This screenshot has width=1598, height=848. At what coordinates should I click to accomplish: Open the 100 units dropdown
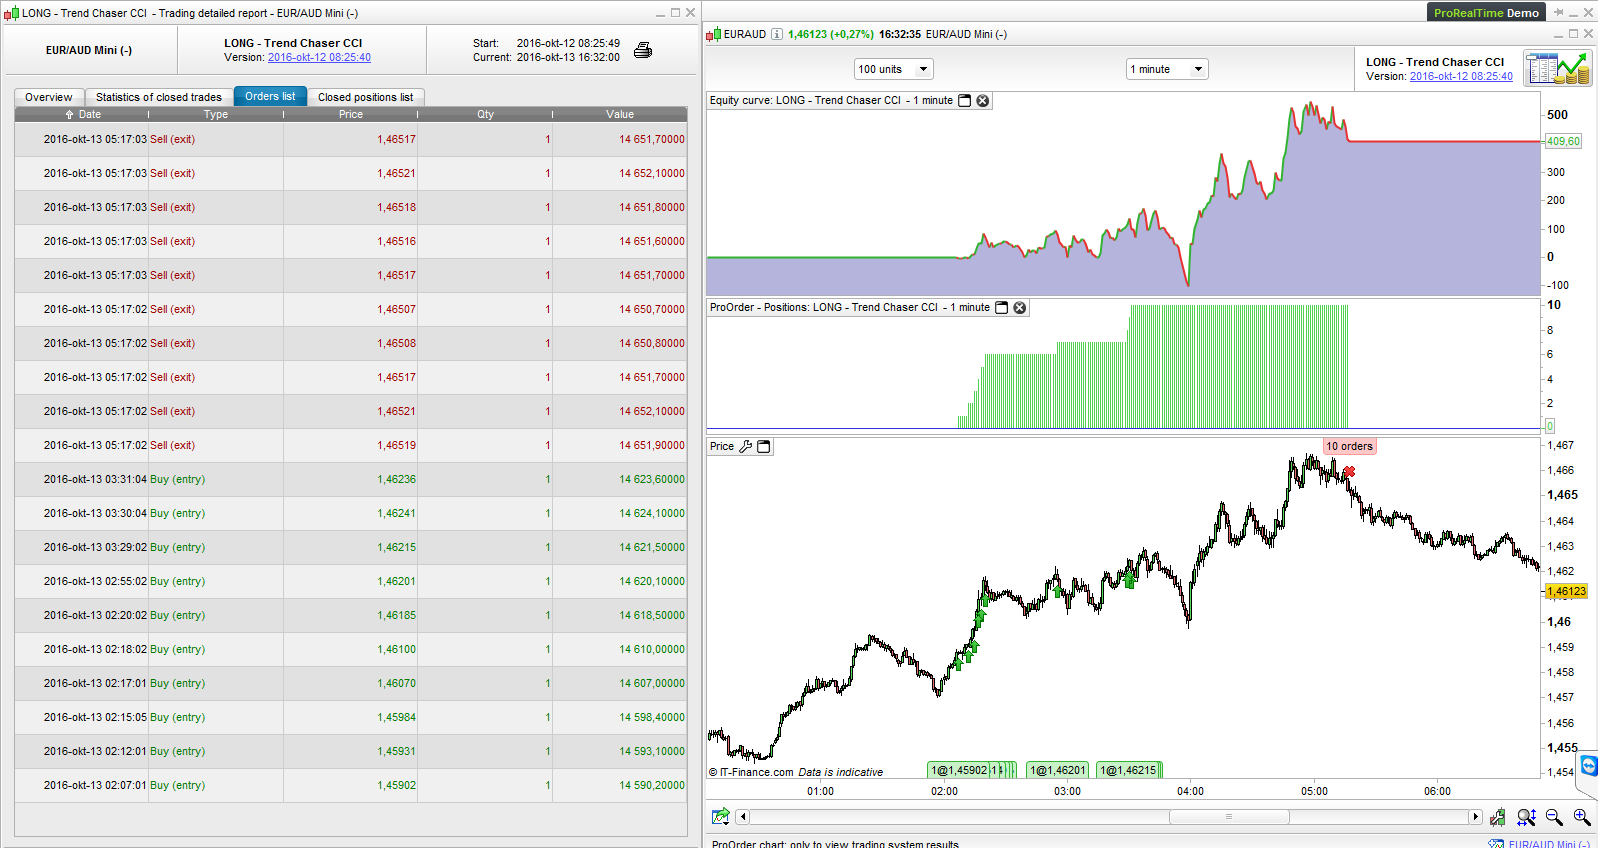[893, 69]
